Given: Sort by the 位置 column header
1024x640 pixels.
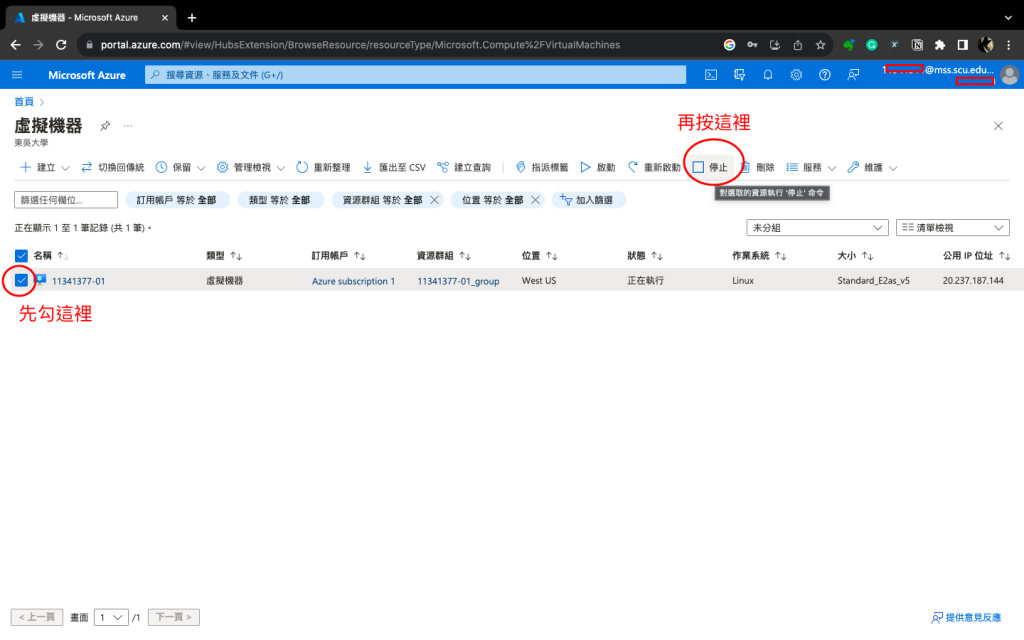Looking at the screenshot, I should [x=531, y=255].
